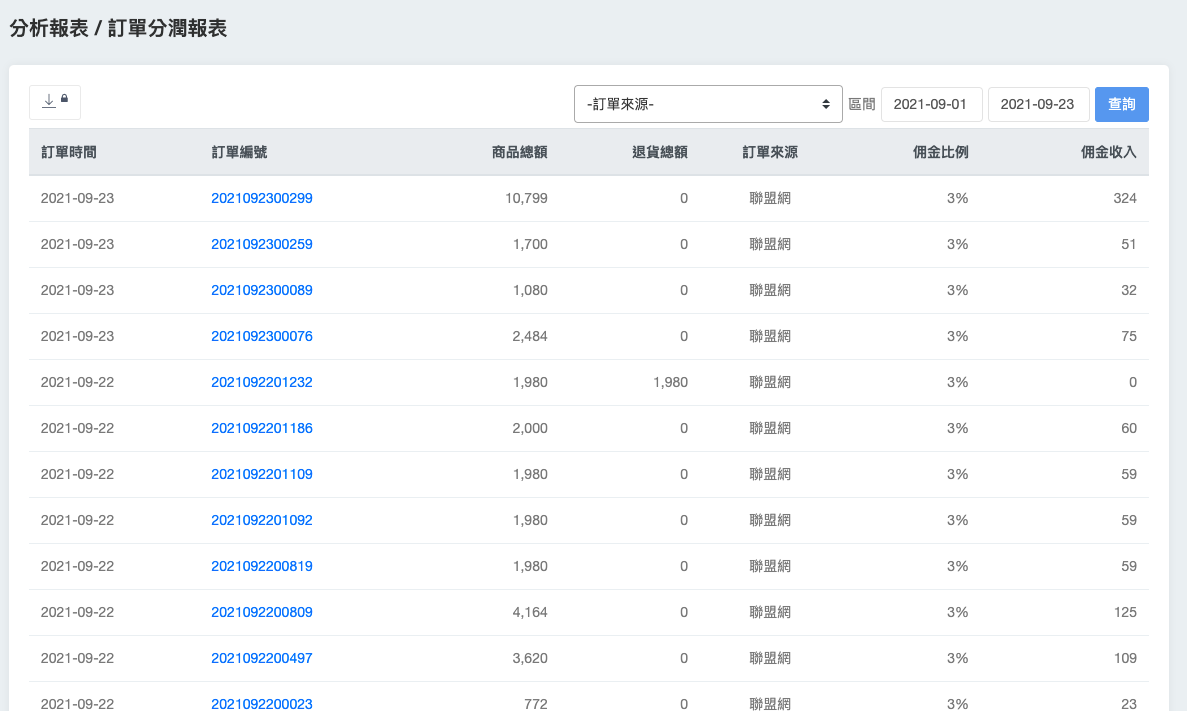Click the 訂單時間 column header
The image size is (1187, 711).
pos(69,152)
